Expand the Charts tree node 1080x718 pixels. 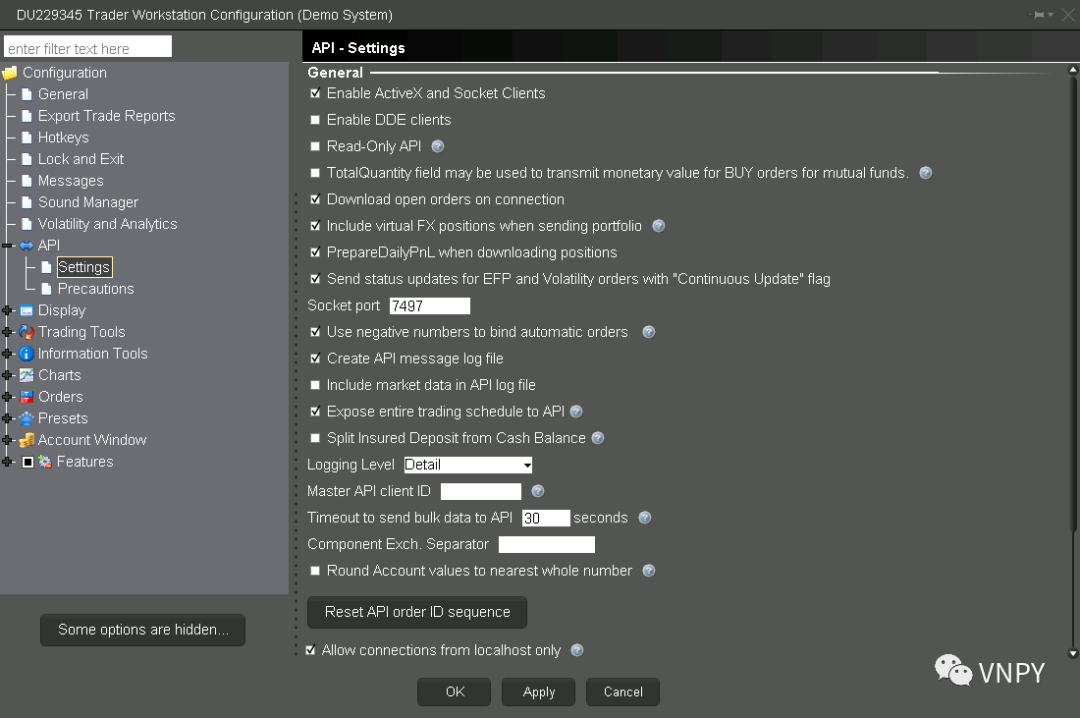click(x=8, y=375)
